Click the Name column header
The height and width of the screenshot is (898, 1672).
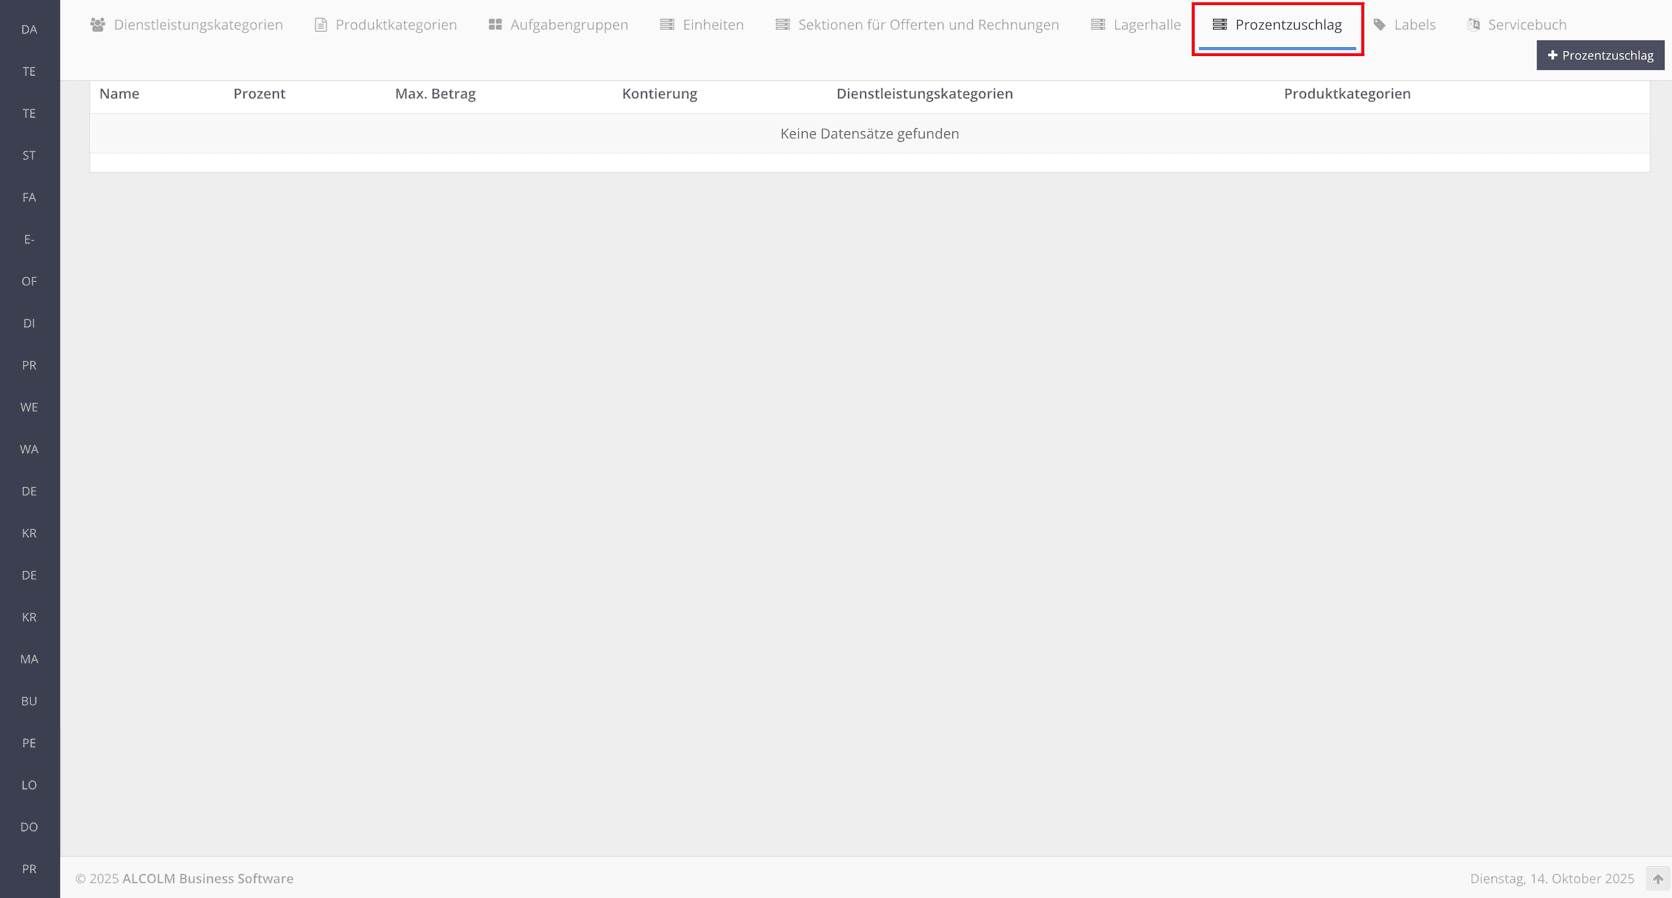[x=119, y=94]
